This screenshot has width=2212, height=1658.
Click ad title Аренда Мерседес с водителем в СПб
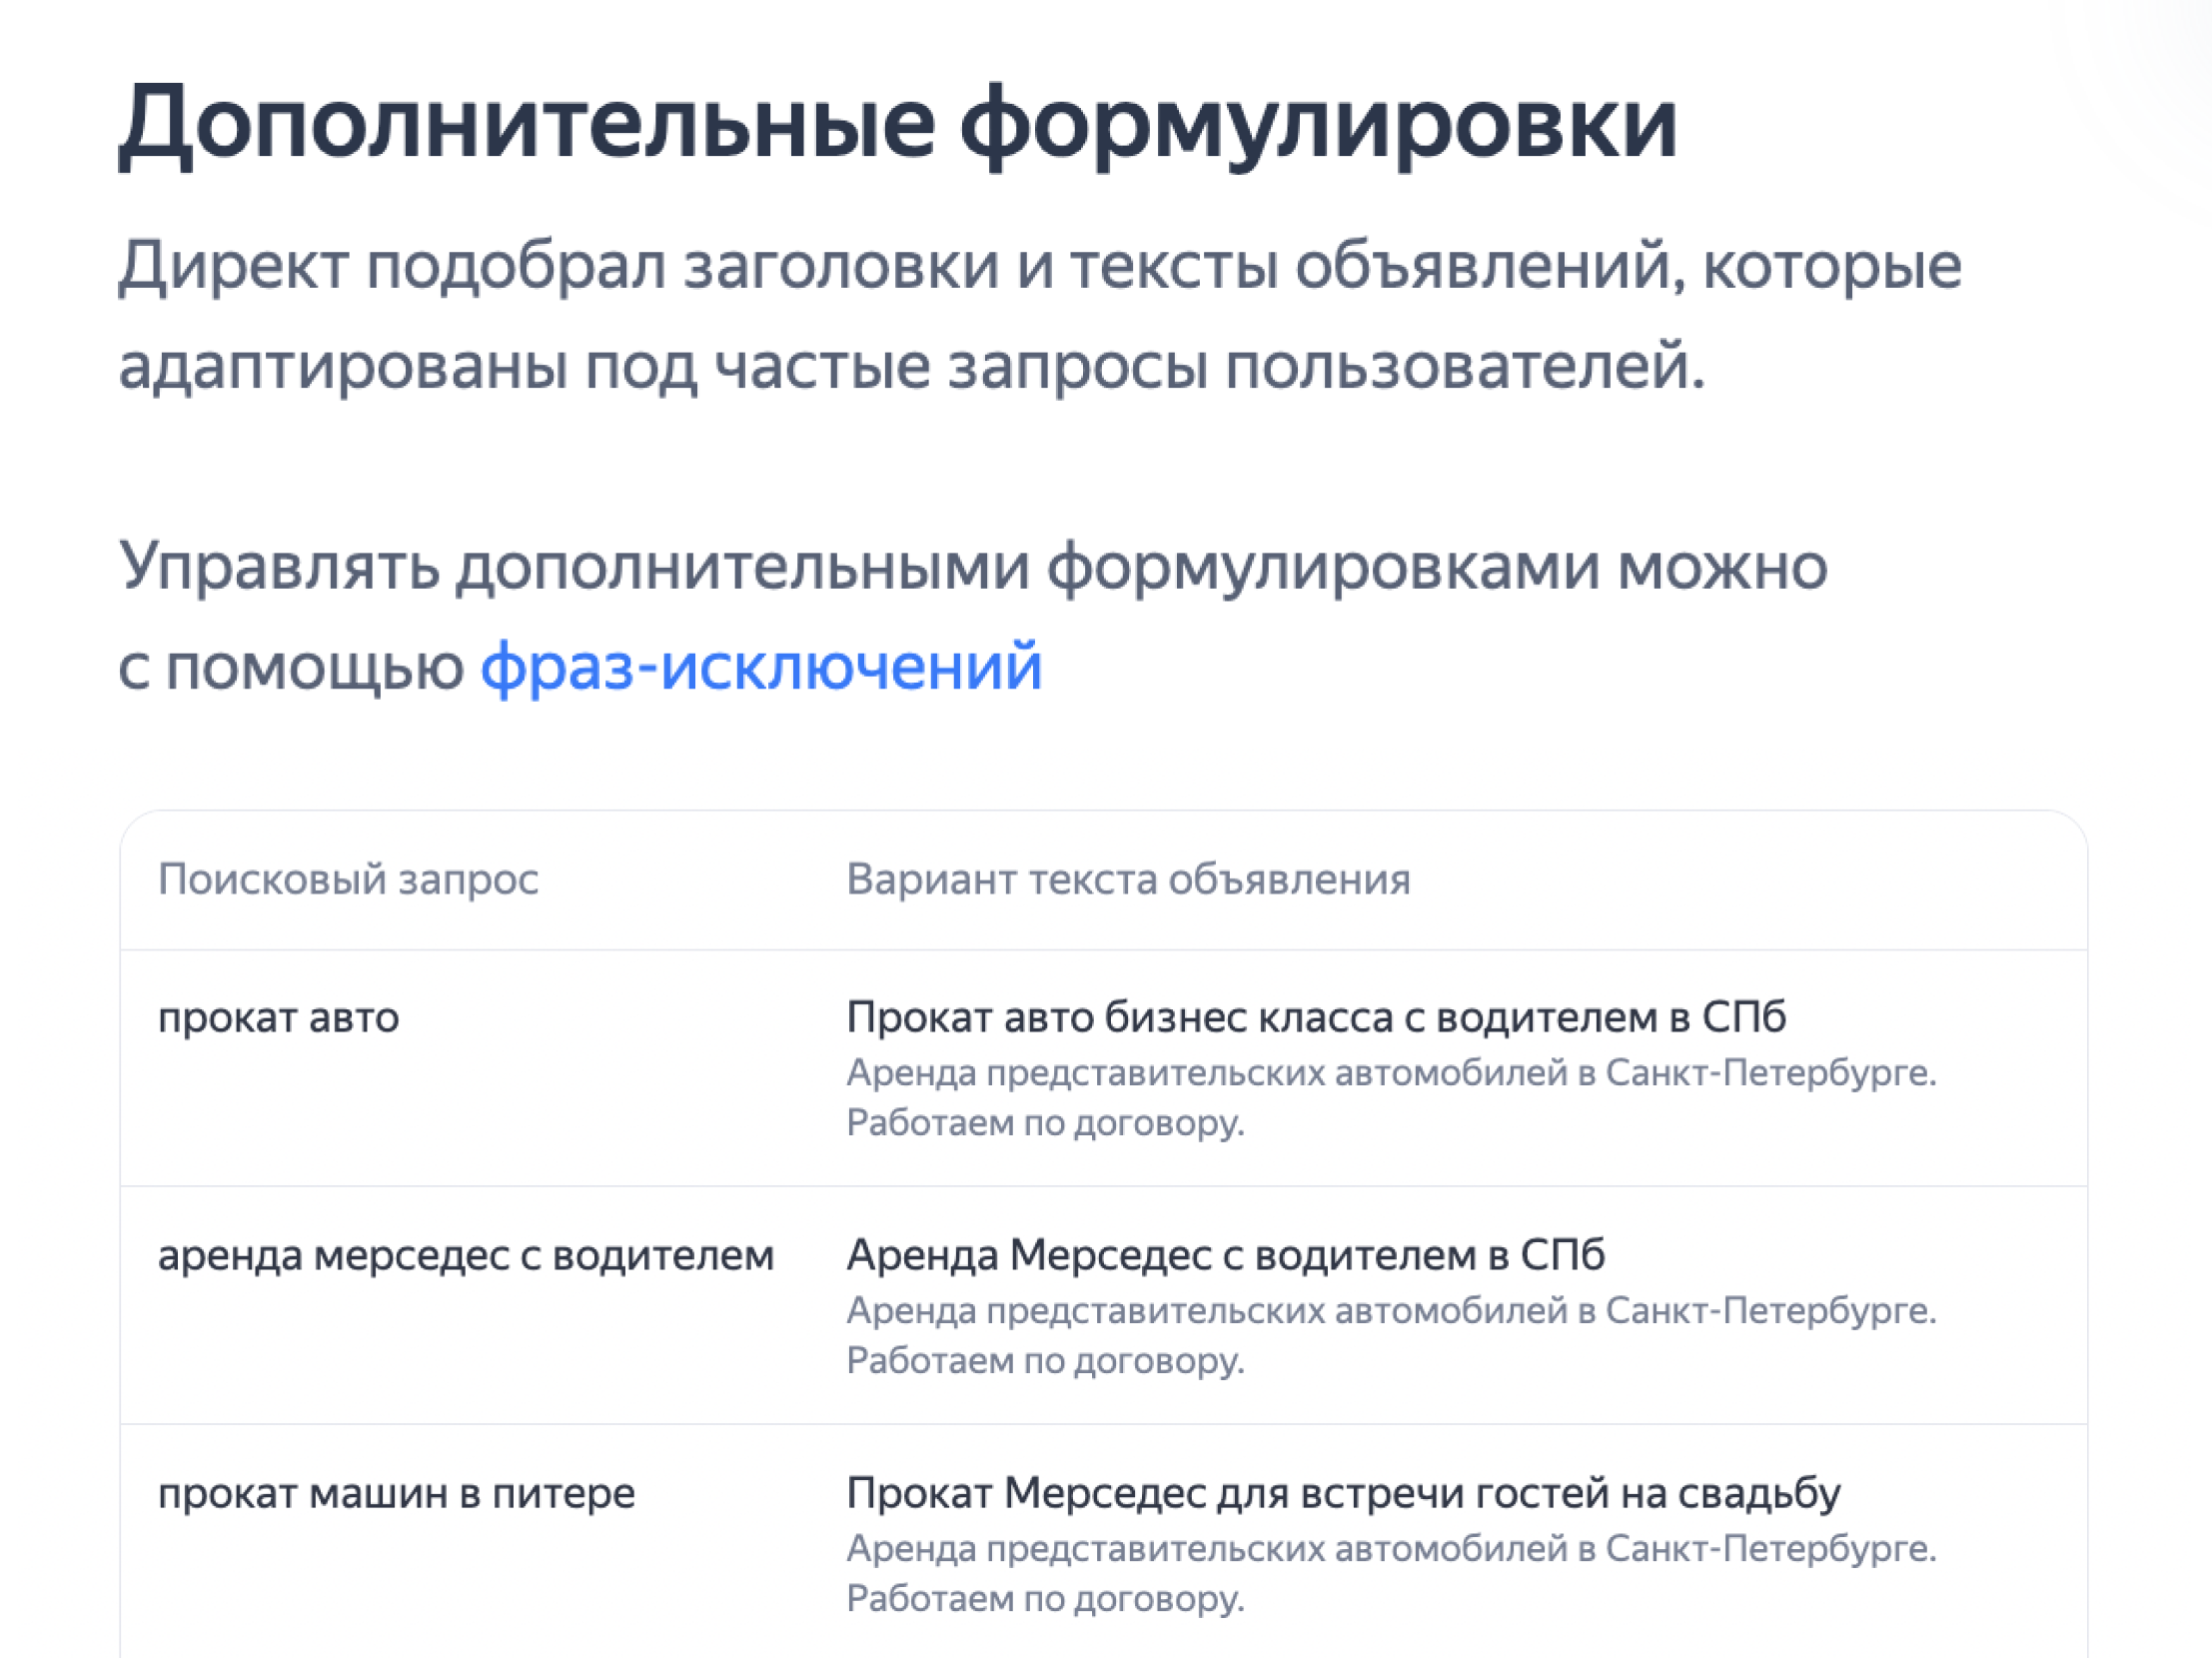1225,1255
